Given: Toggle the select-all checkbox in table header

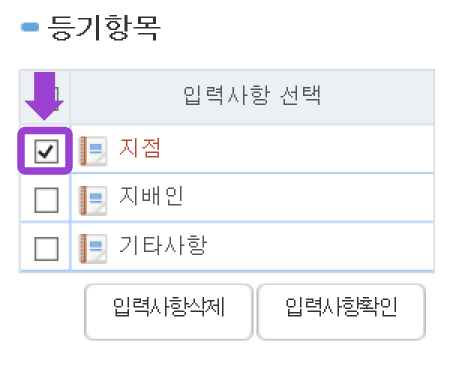Looking at the screenshot, I should click(57, 96).
